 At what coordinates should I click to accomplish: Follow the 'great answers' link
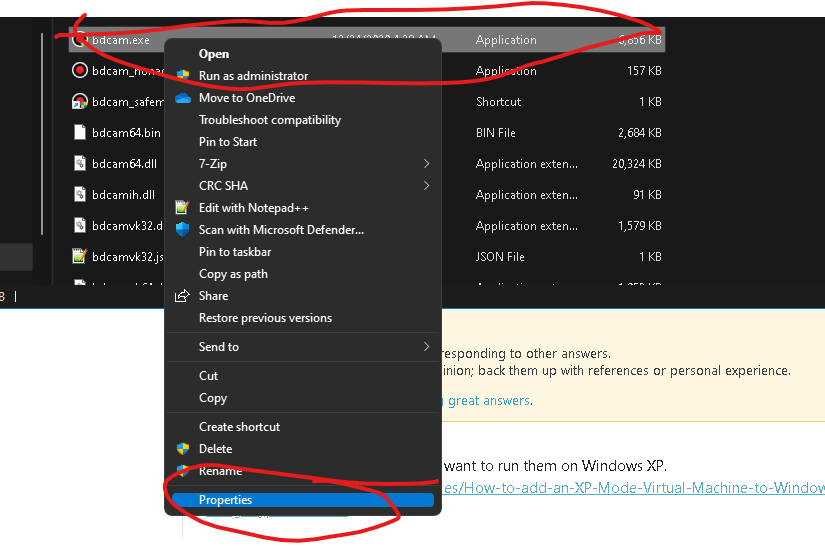click(489, 401)
